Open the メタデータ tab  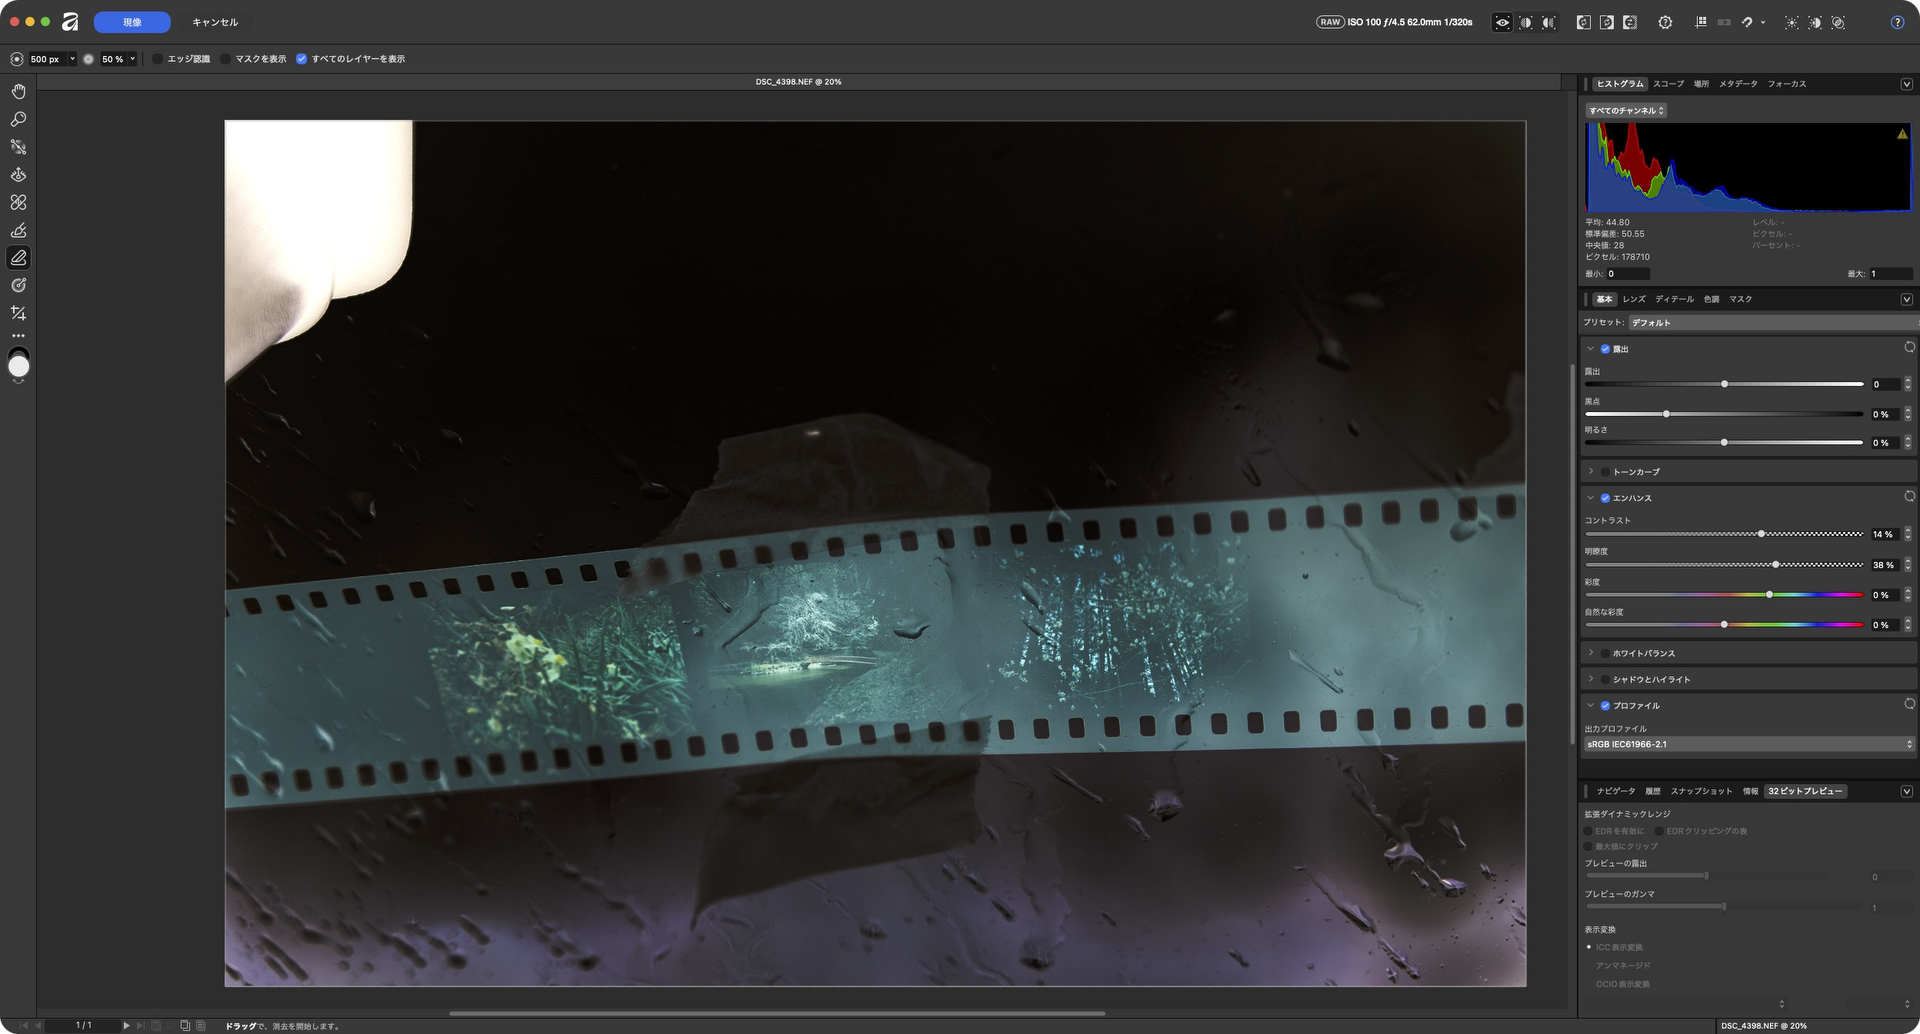pyautogui.click(x=1738, y=84)
